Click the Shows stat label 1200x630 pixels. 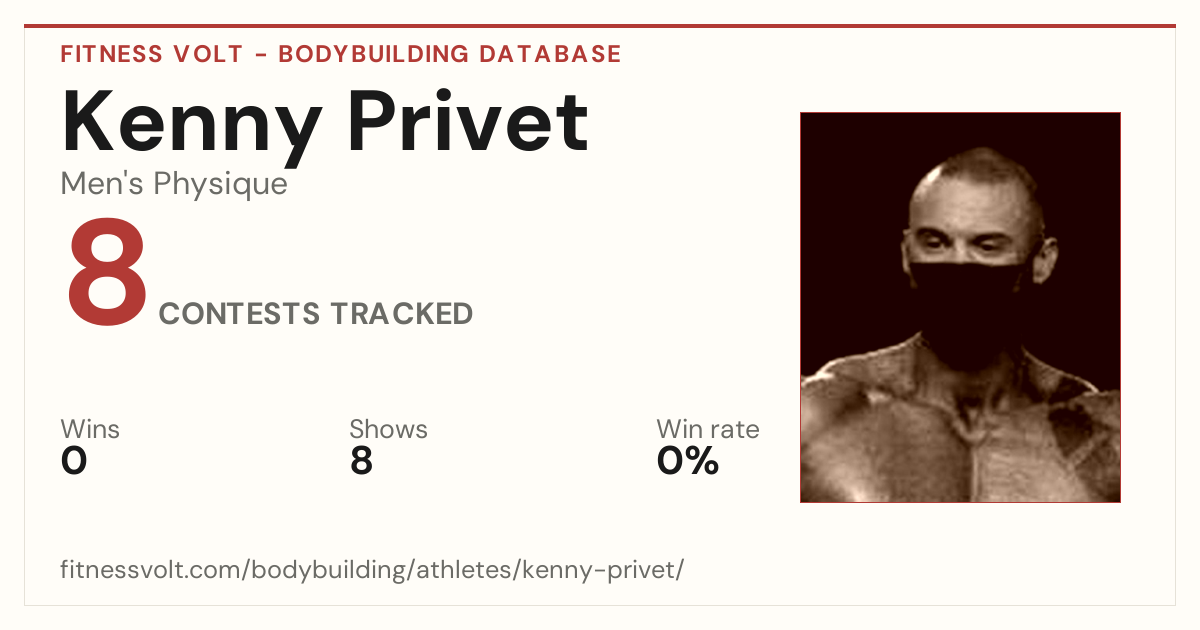tap(388, 429)
